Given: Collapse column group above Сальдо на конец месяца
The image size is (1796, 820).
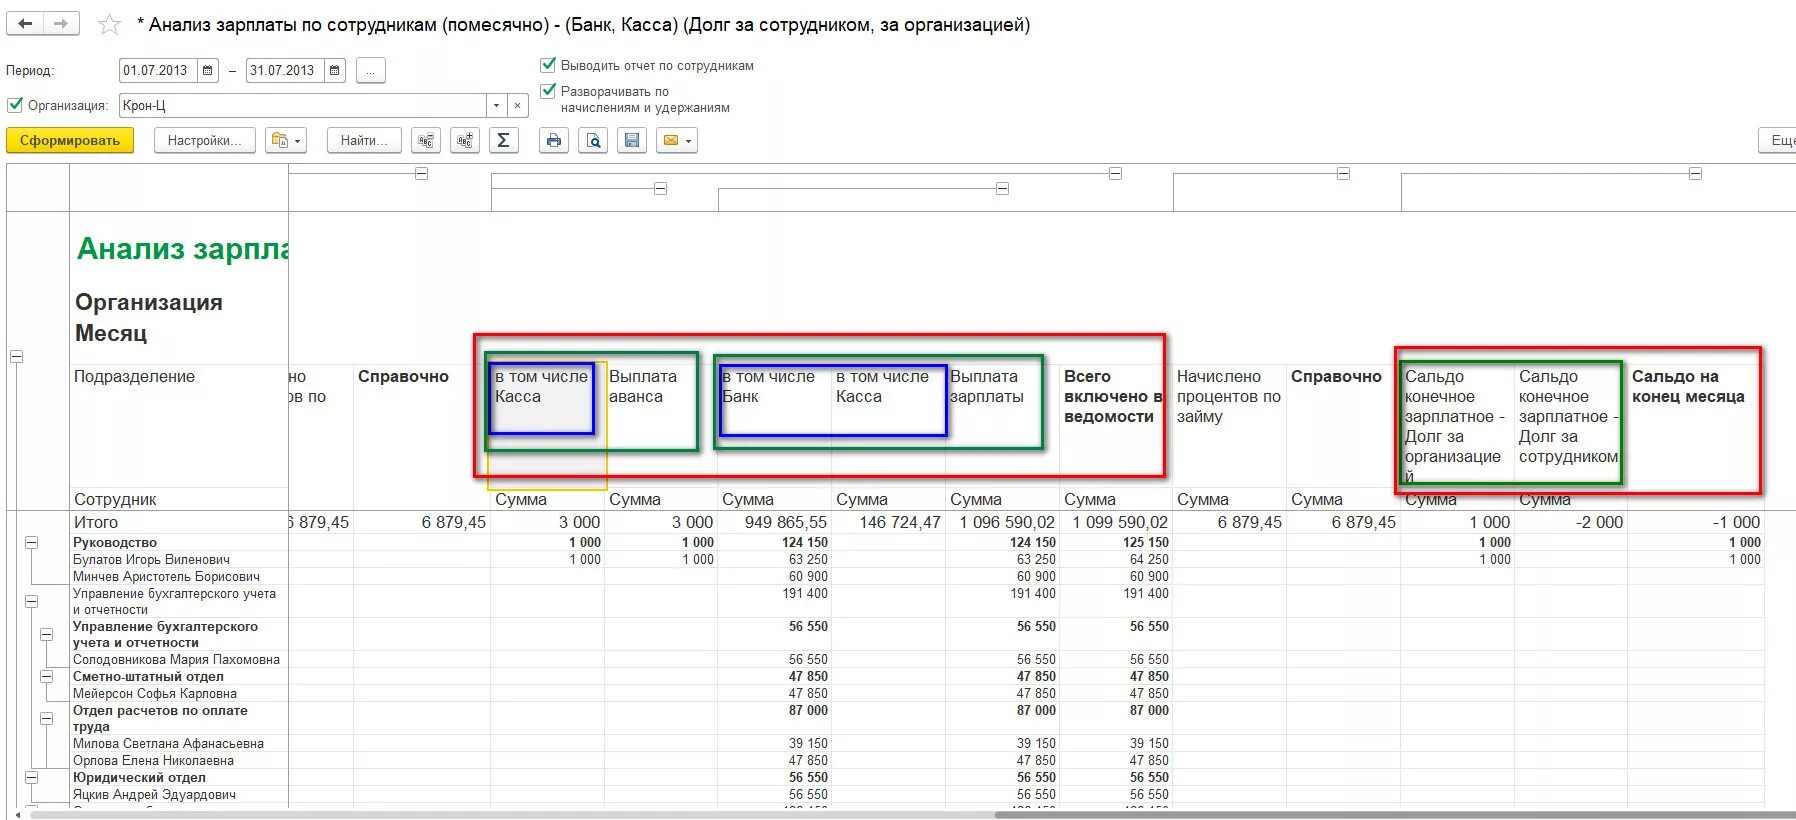Looking at the screenshot, I should (x=1695, y=174).
